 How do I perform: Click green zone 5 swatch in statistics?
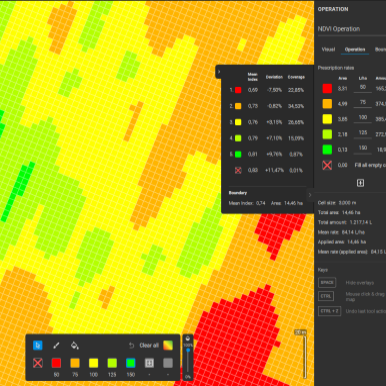pos(238,154)
